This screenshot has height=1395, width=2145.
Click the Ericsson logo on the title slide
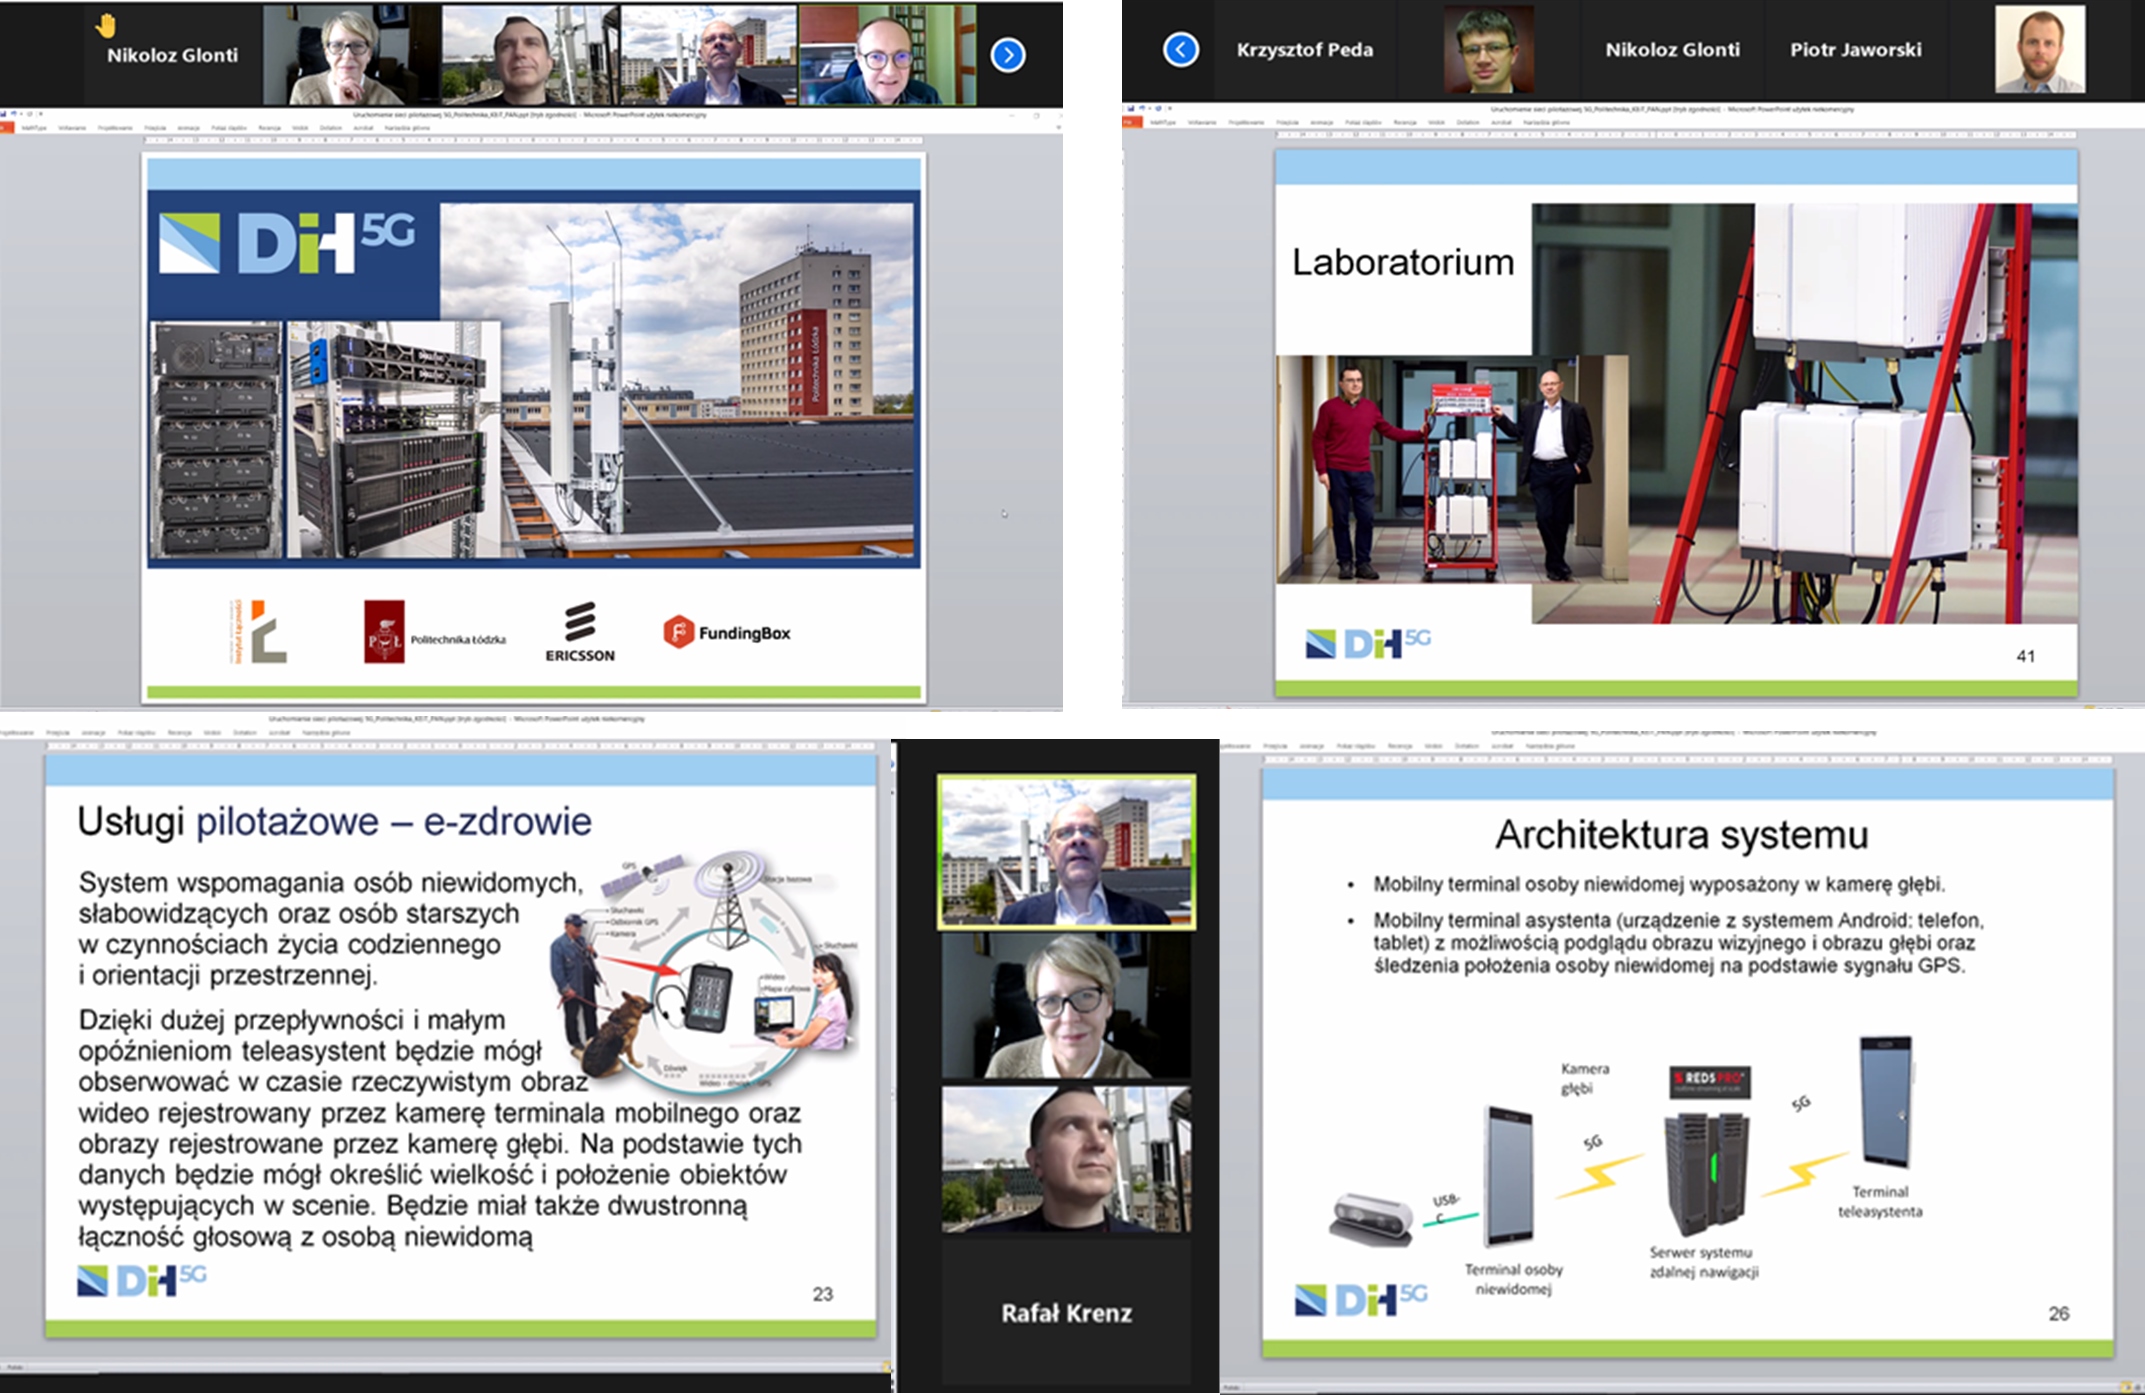point(579,632)
